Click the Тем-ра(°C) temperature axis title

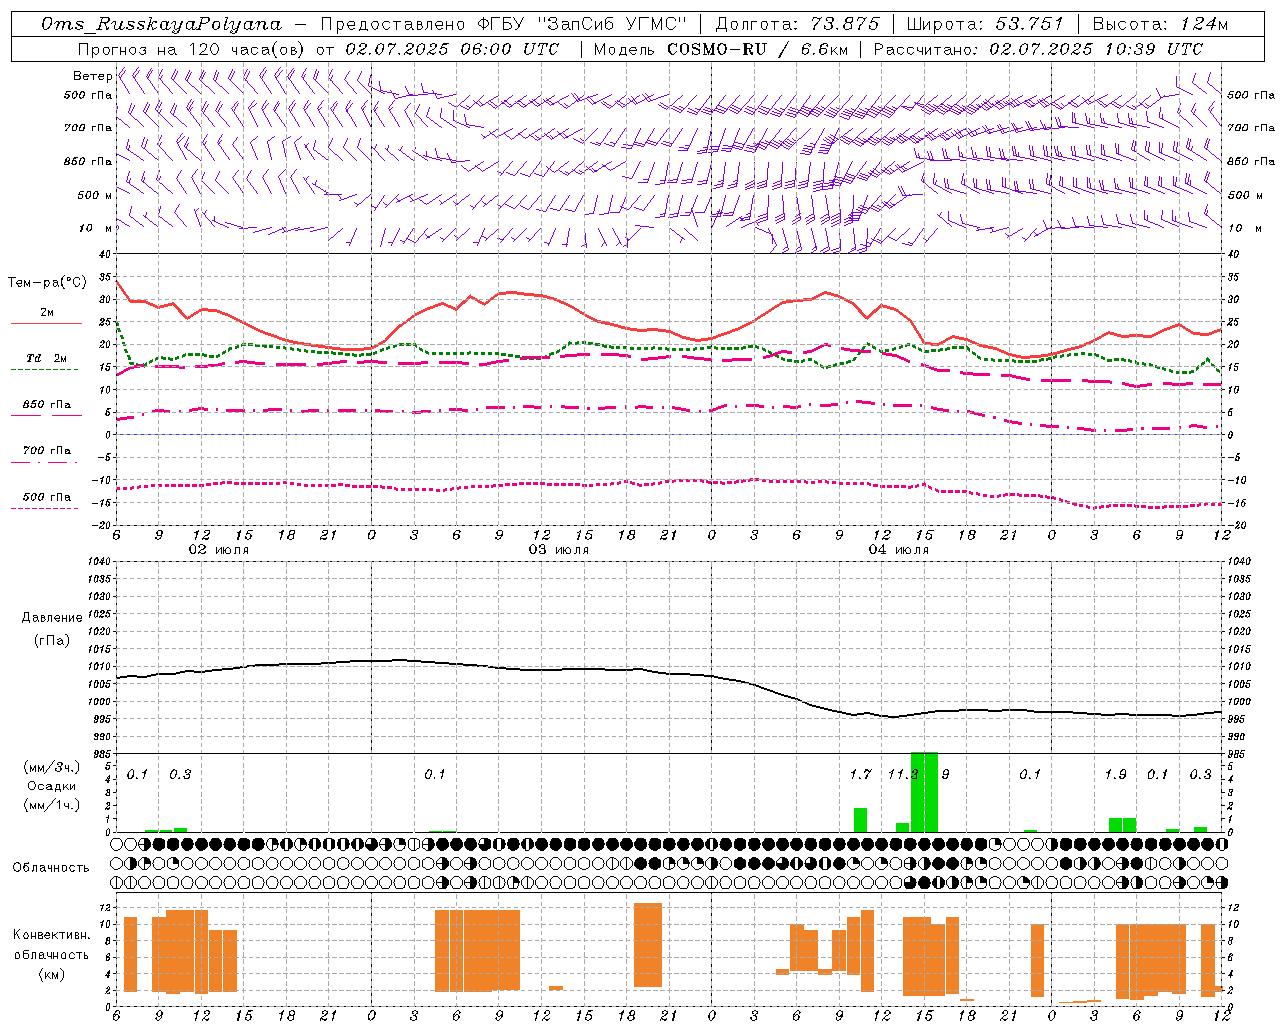tap(47, 283)
